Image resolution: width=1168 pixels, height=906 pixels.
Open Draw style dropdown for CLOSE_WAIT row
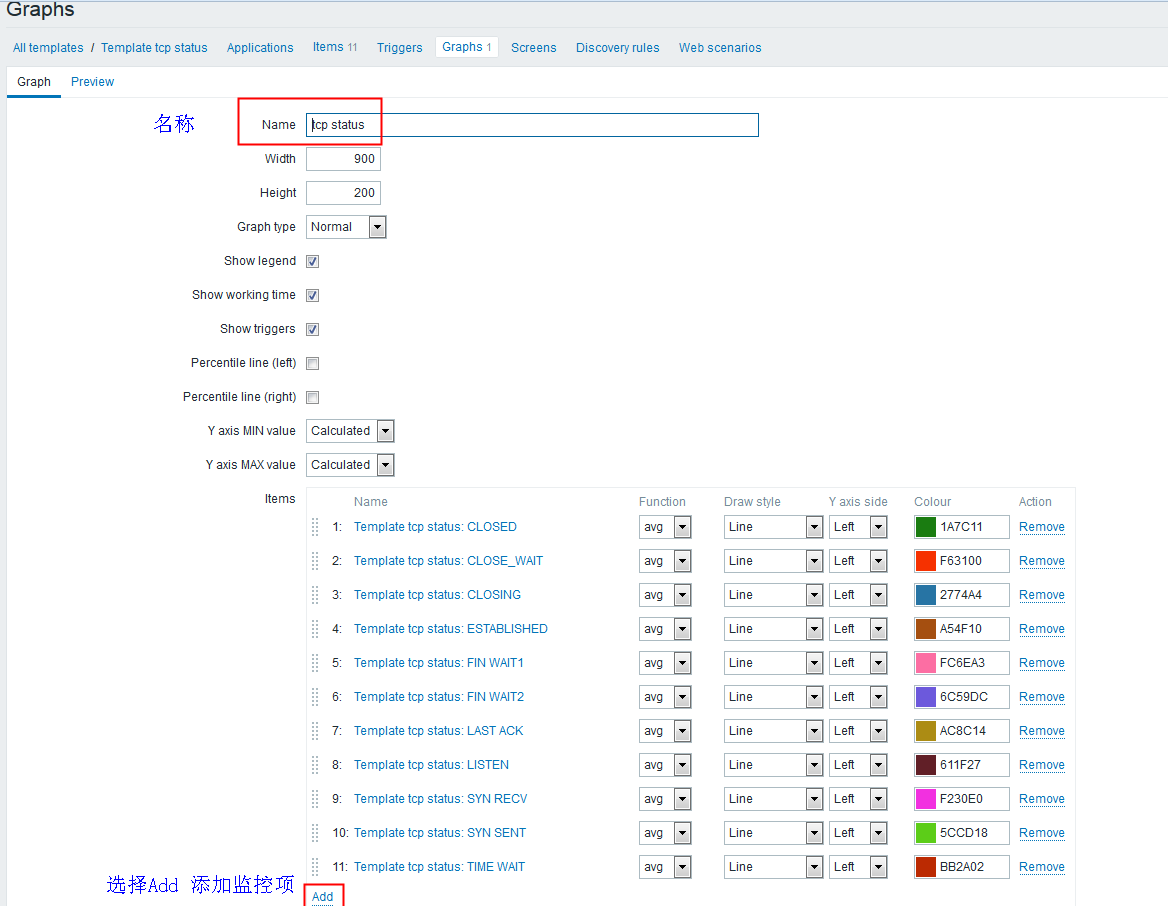coord(773,561)
